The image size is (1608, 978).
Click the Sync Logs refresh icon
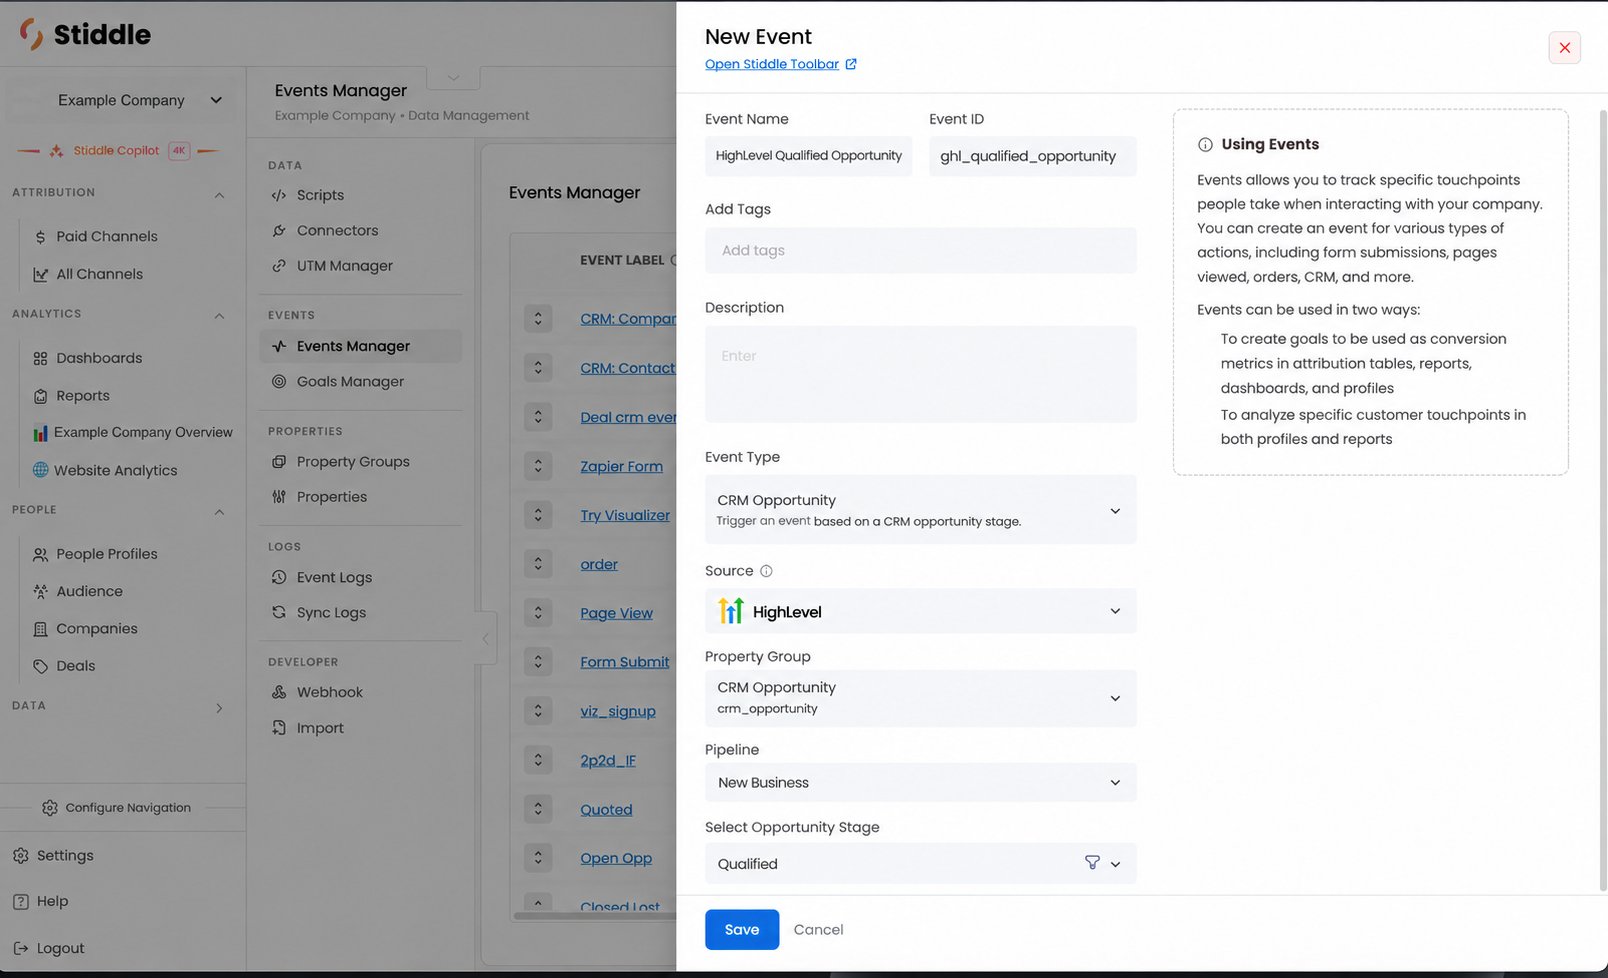pyautogui.click(x=279, y=612)
